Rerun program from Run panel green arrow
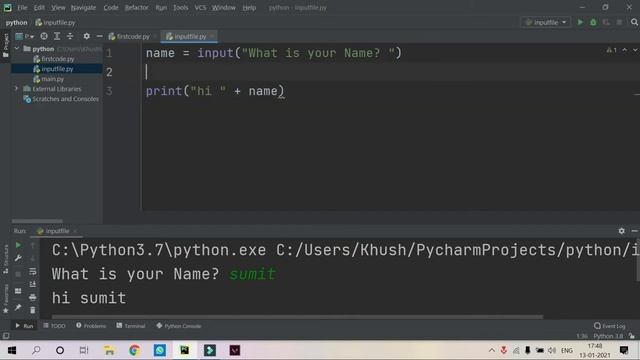Screen dimensions: 640x360 click(x=18, y=245)
